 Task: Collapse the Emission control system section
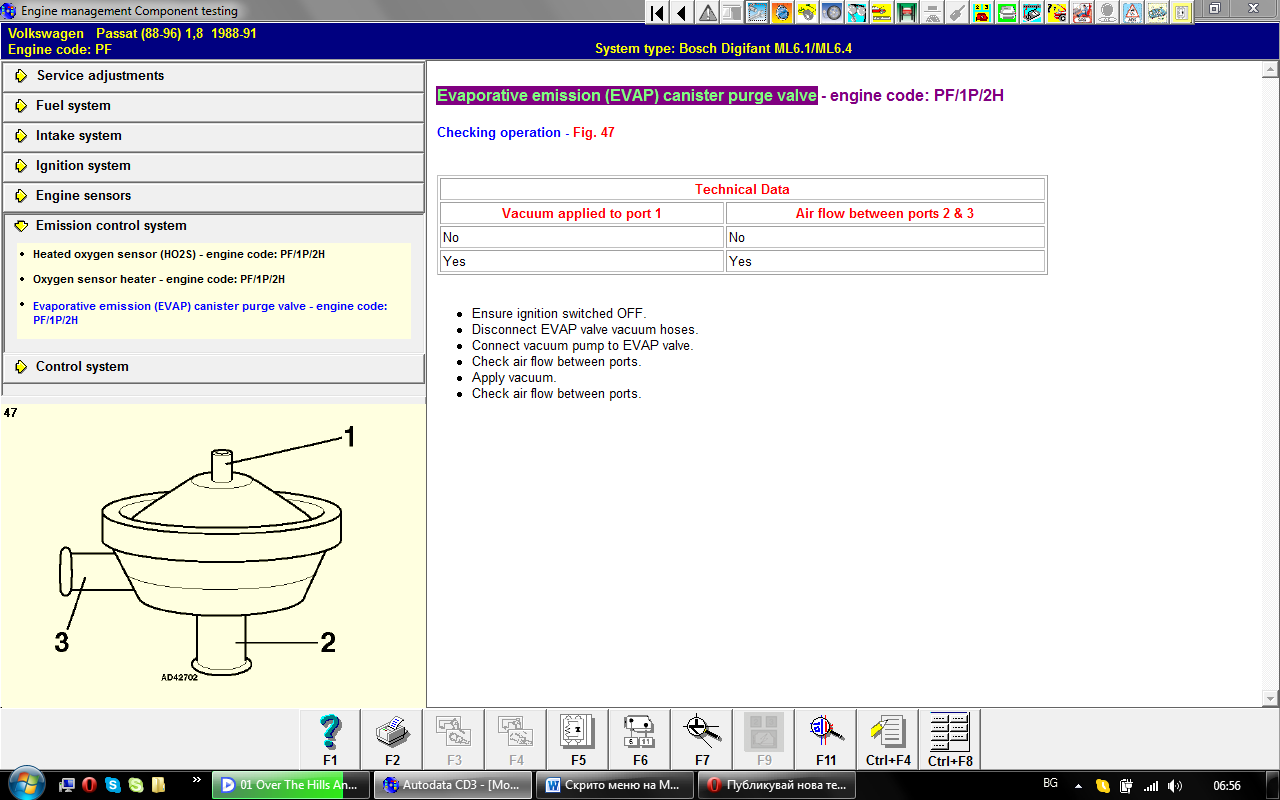111,226
